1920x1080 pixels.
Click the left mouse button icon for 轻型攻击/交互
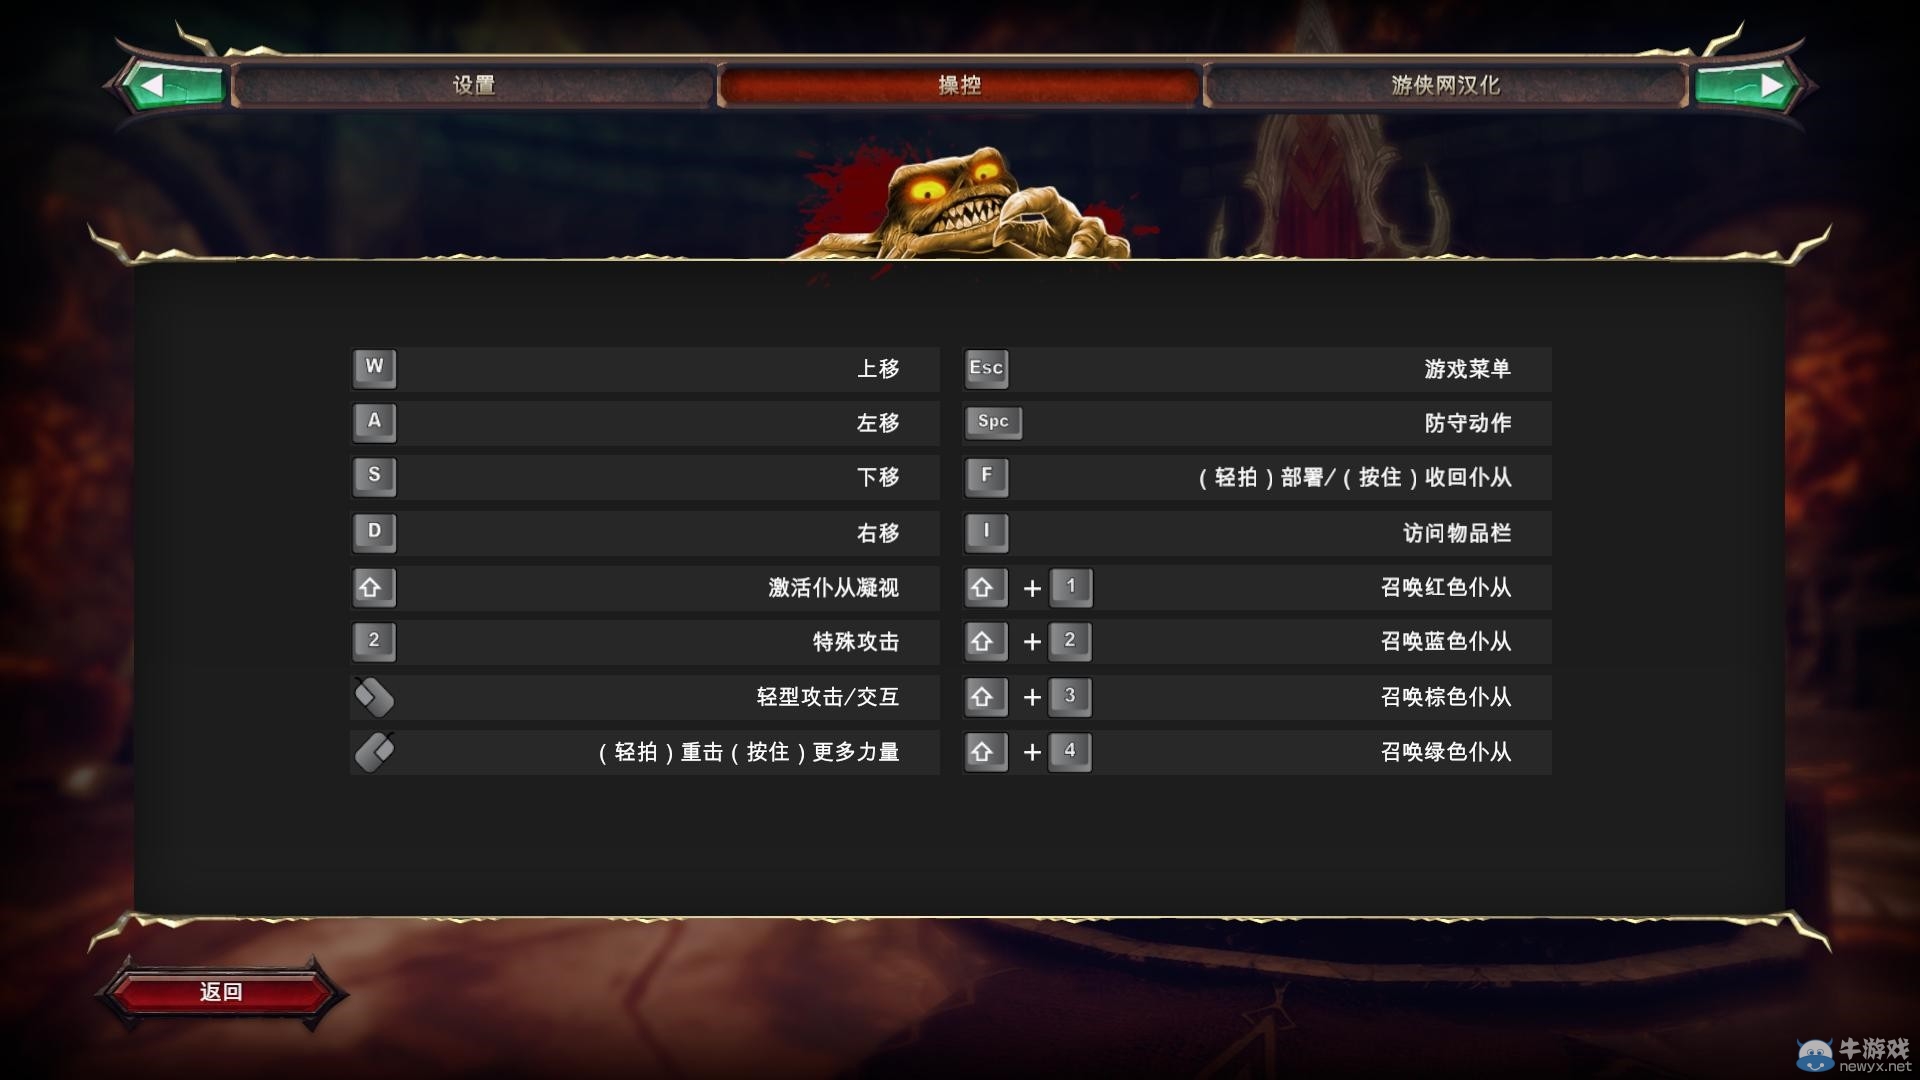374,697
